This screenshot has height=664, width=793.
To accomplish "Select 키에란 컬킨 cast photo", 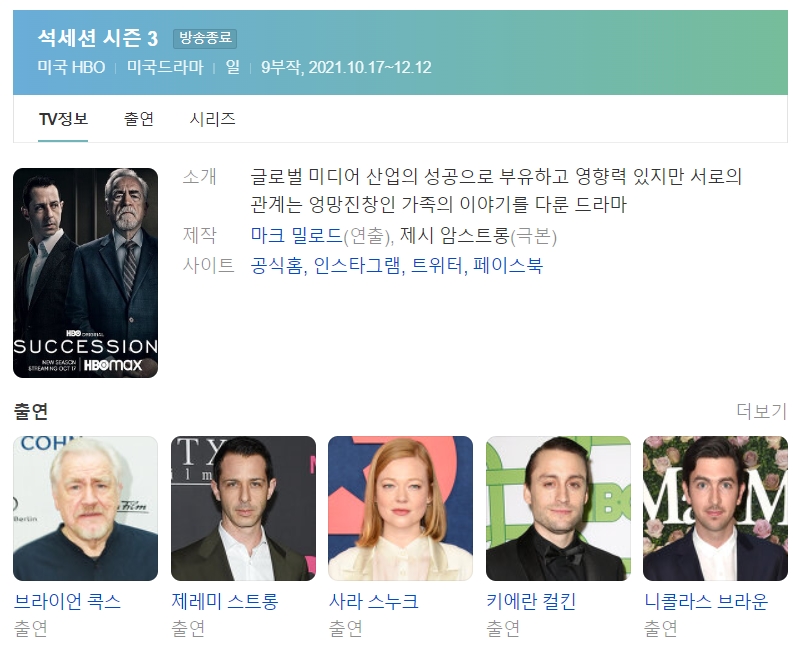I will pyautogui.click(x=558, y=508).
